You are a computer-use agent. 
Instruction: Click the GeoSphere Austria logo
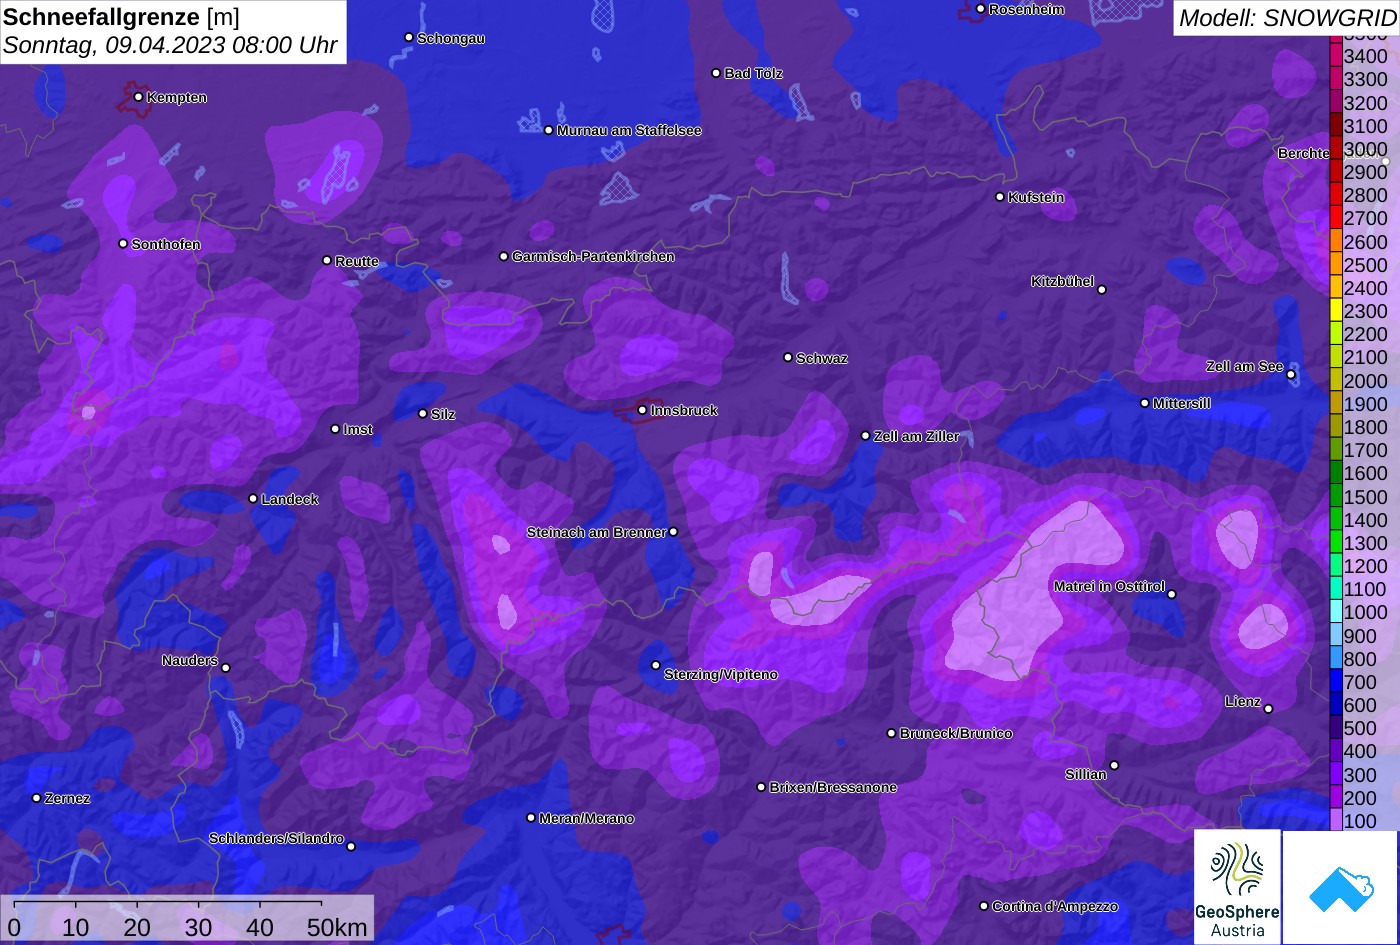pyautogui.click(x=1237, y=887)
